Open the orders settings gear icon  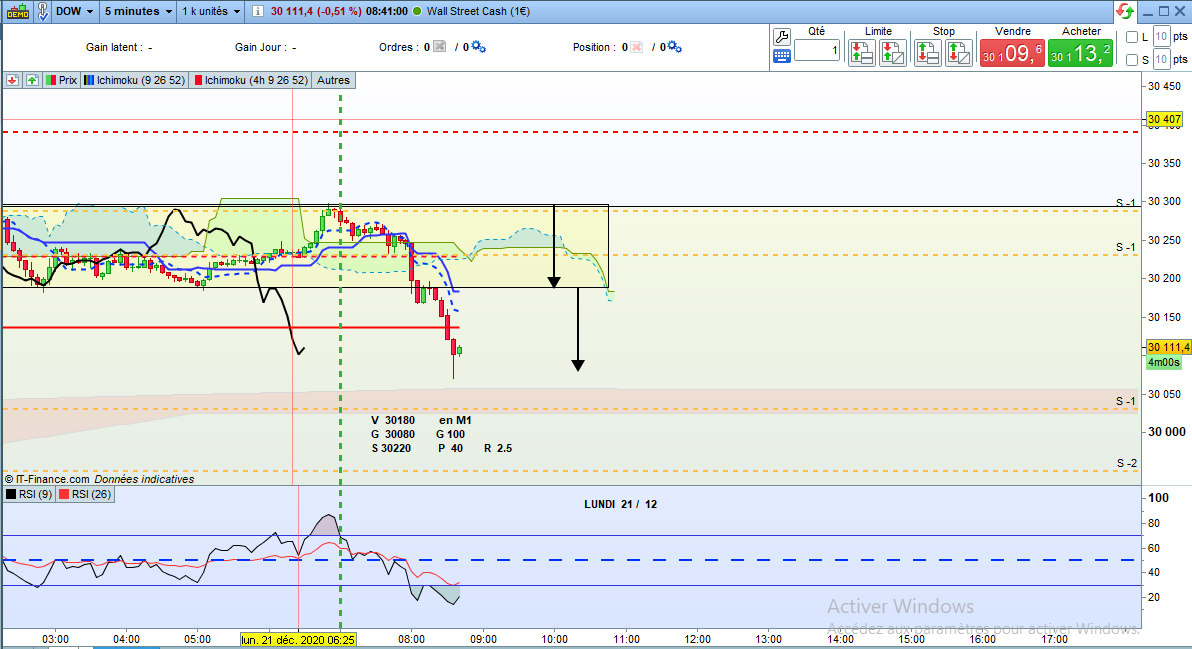pos(478,47)
